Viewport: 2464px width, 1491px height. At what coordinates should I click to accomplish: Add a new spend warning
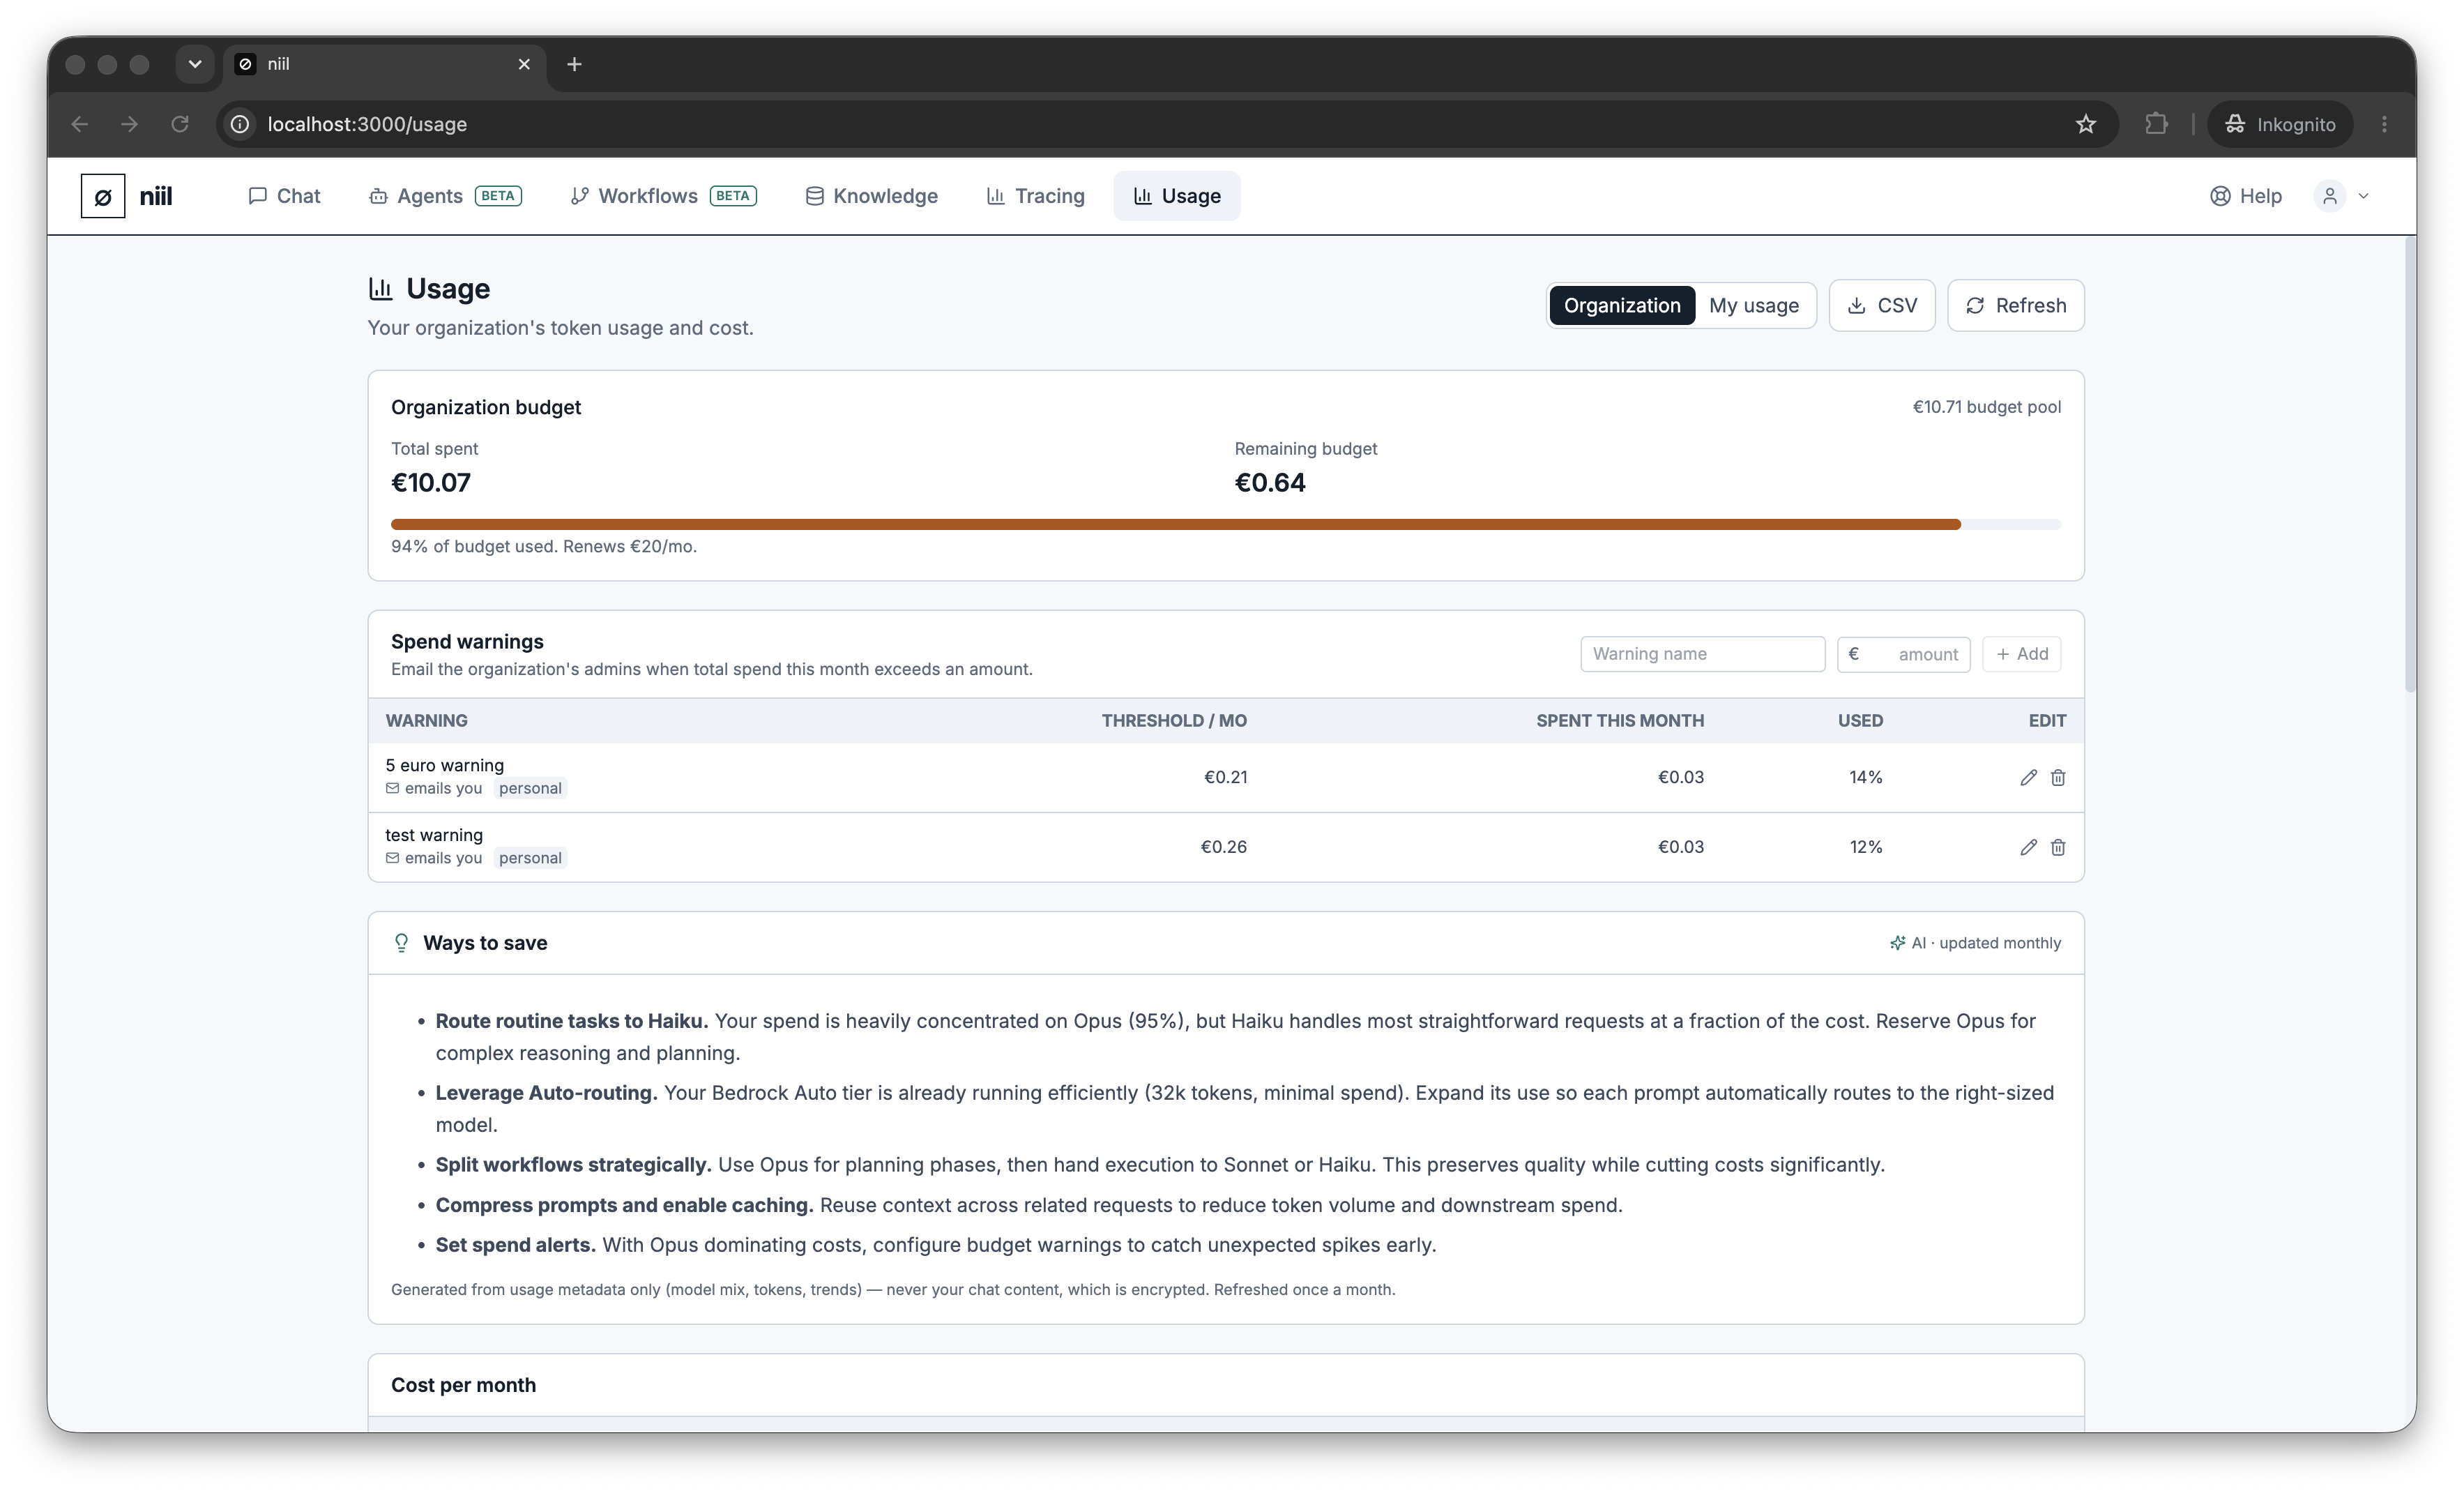tap(2022, 654)
